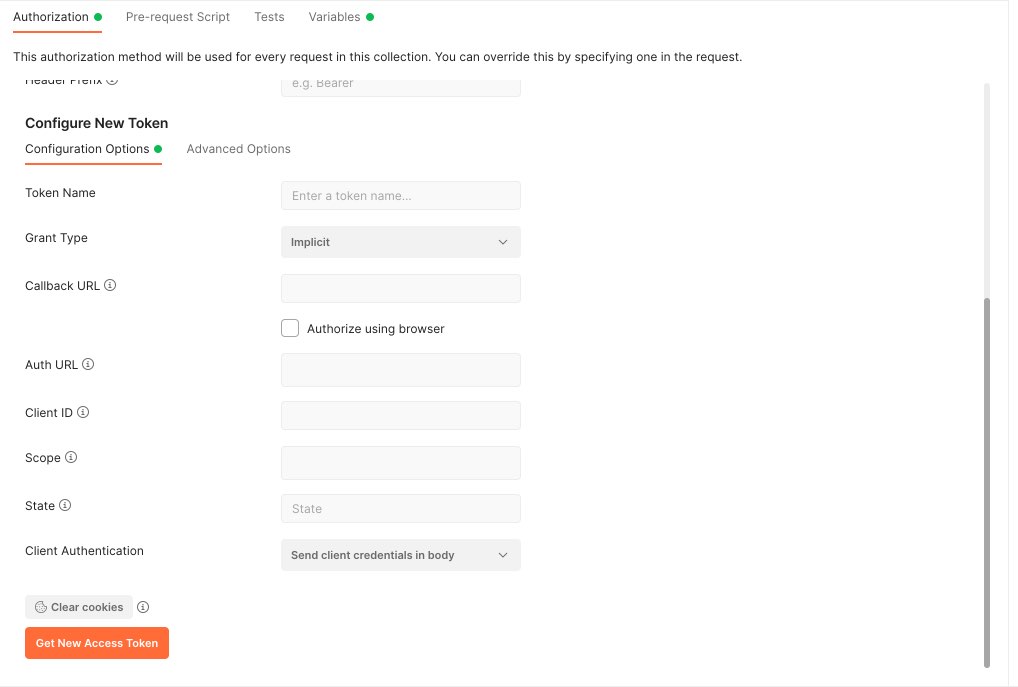This screenshot has width=1018, height=687.
Task: Click the info icon beside Callback URL
Action: (110, 285)
